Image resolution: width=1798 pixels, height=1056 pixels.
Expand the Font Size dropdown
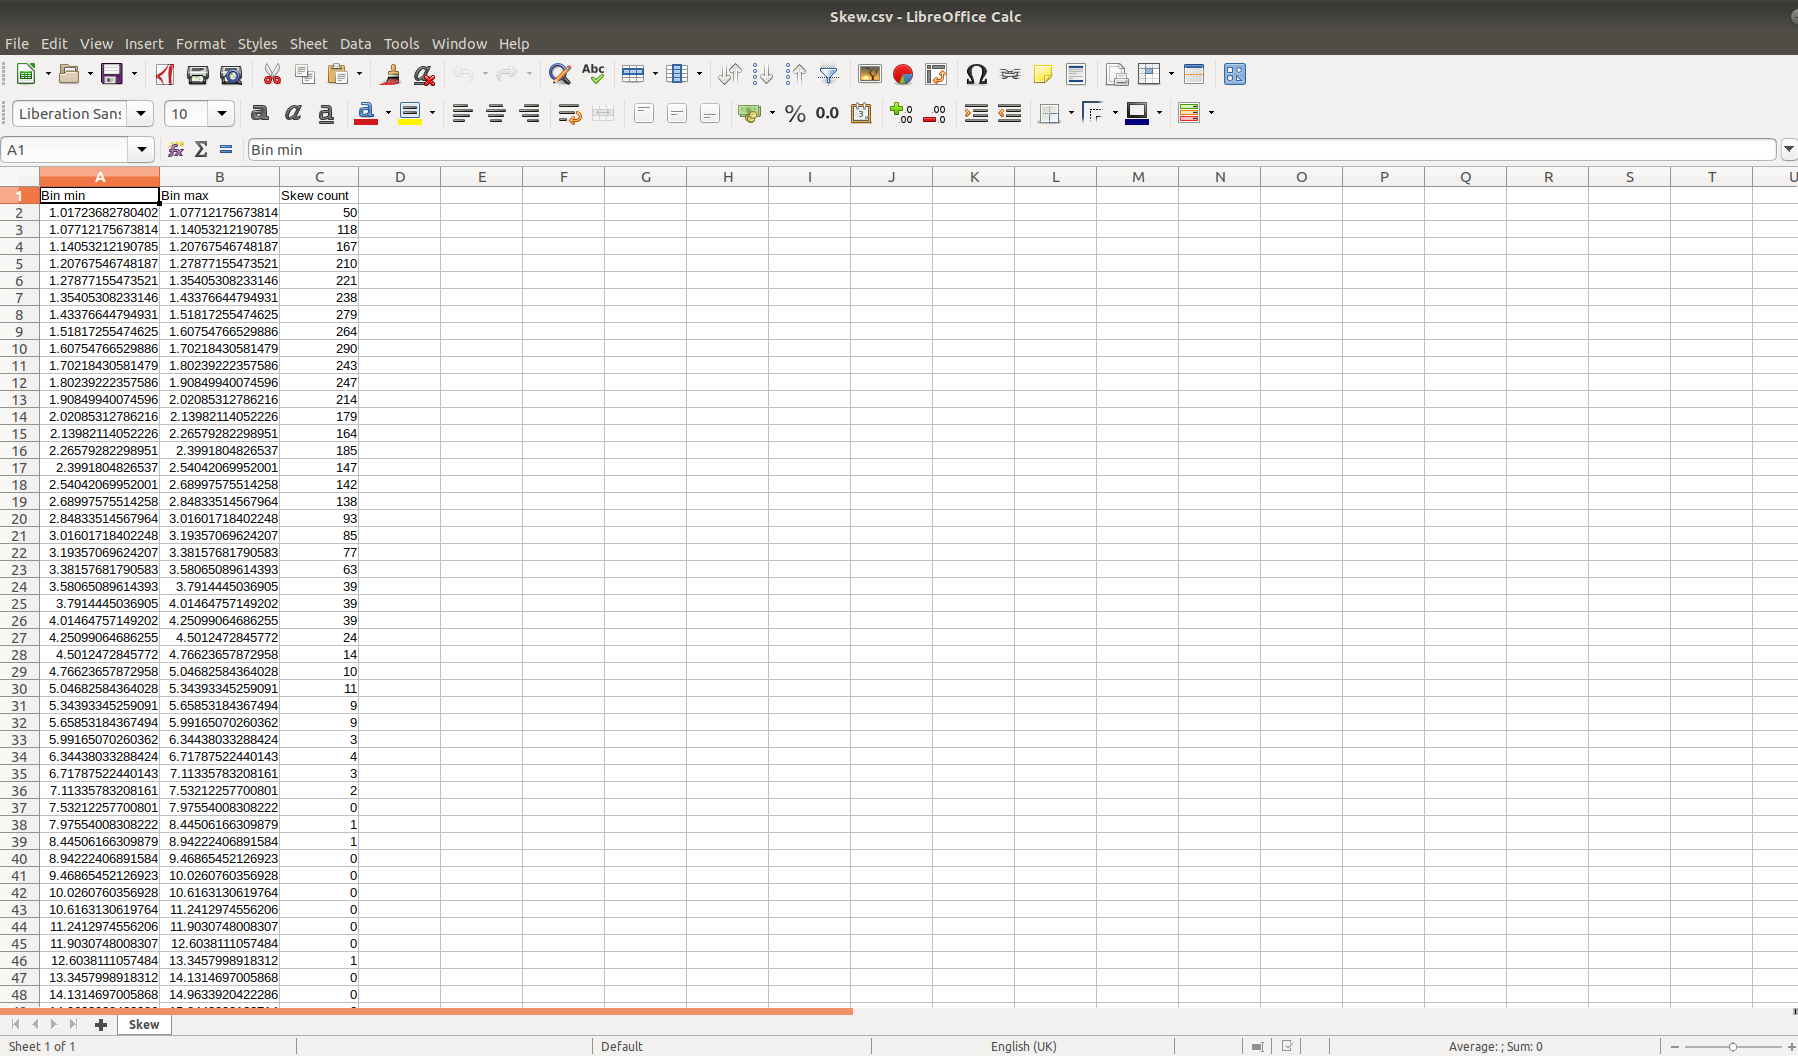pos(222,113)
